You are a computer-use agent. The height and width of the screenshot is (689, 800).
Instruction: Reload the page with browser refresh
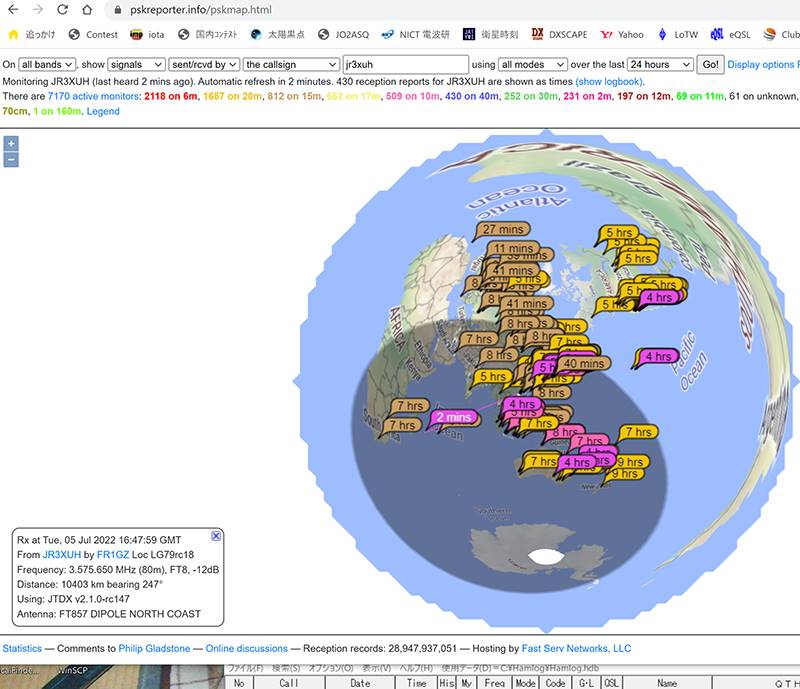62,9
